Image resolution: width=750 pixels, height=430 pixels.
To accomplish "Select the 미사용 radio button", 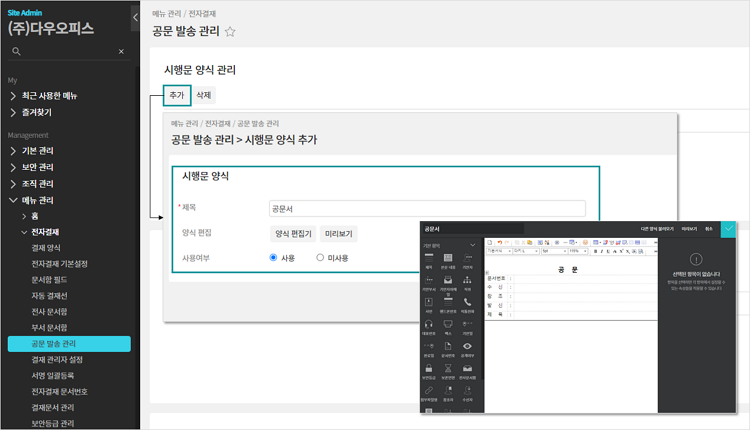I will (320, 258).
